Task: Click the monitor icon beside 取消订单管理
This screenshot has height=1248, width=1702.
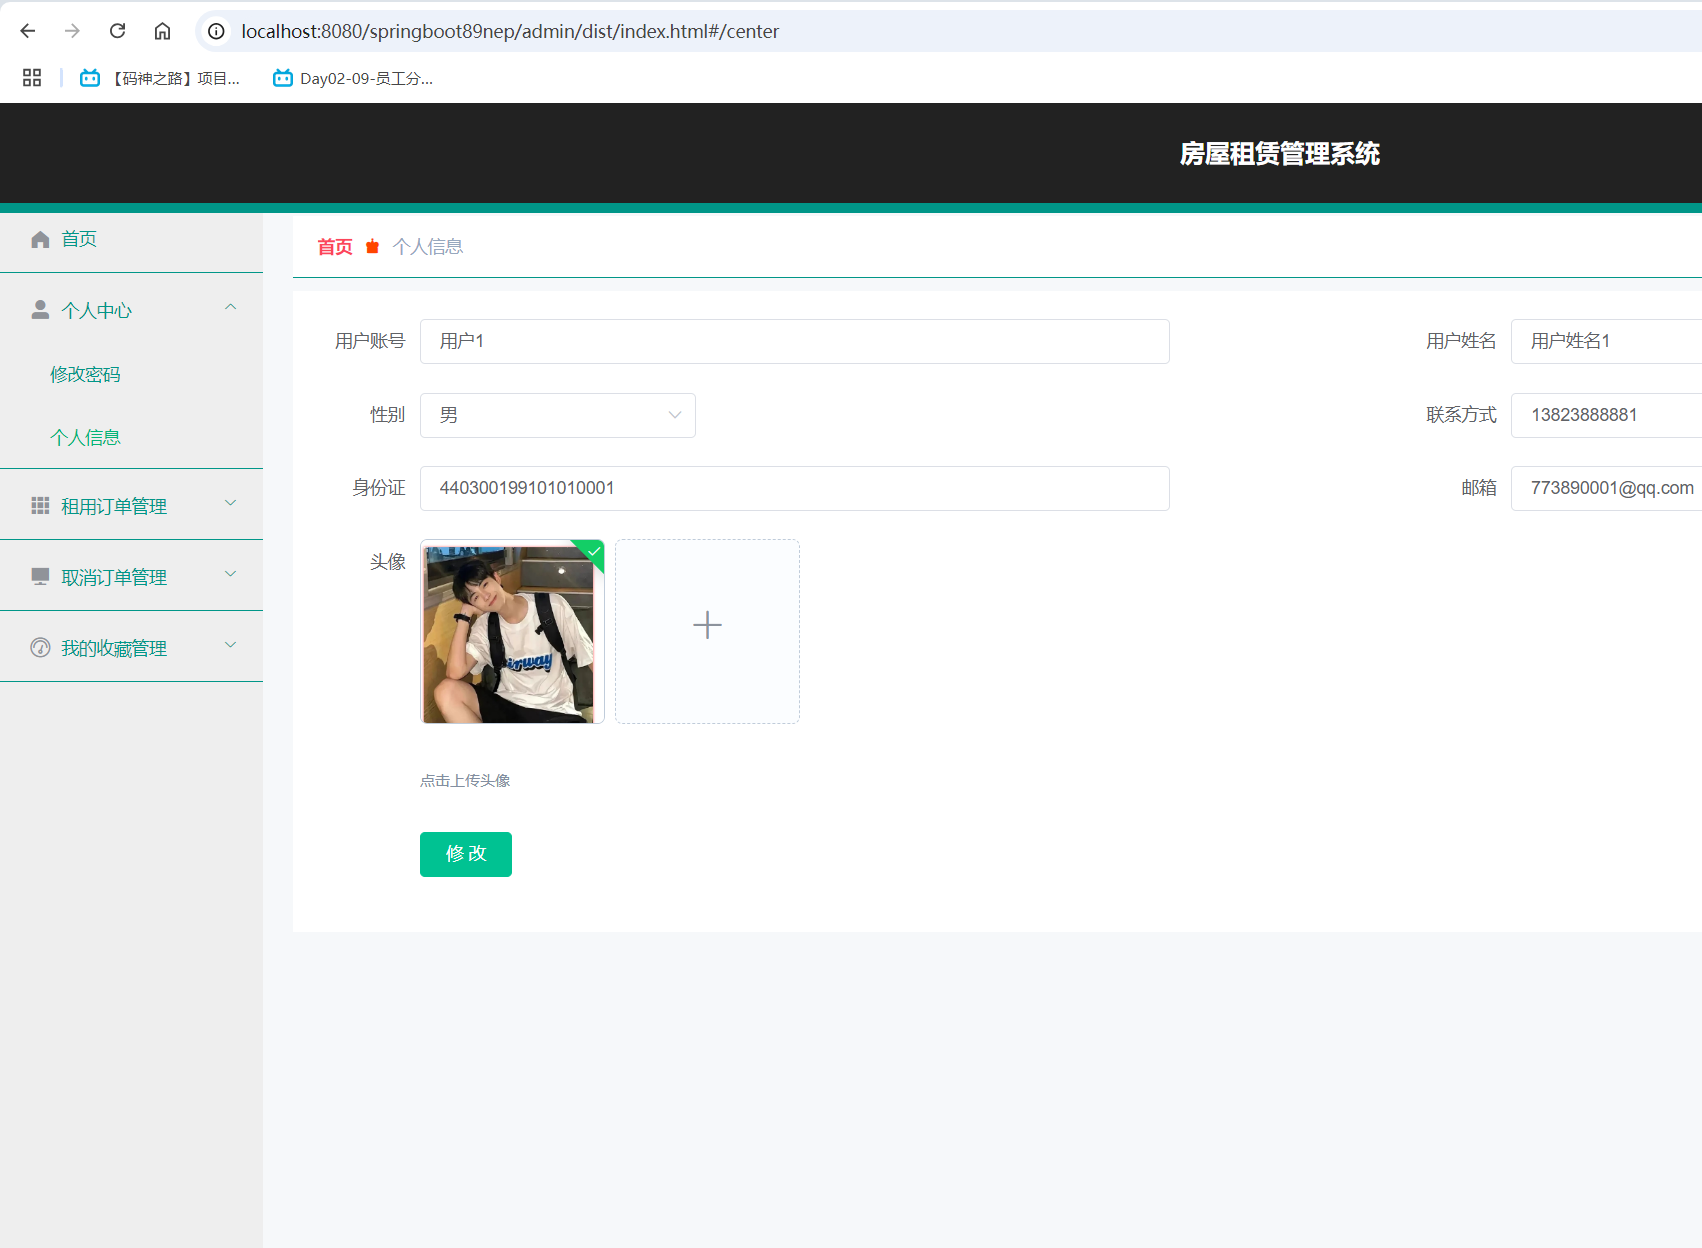Action: tap(40, 577)
